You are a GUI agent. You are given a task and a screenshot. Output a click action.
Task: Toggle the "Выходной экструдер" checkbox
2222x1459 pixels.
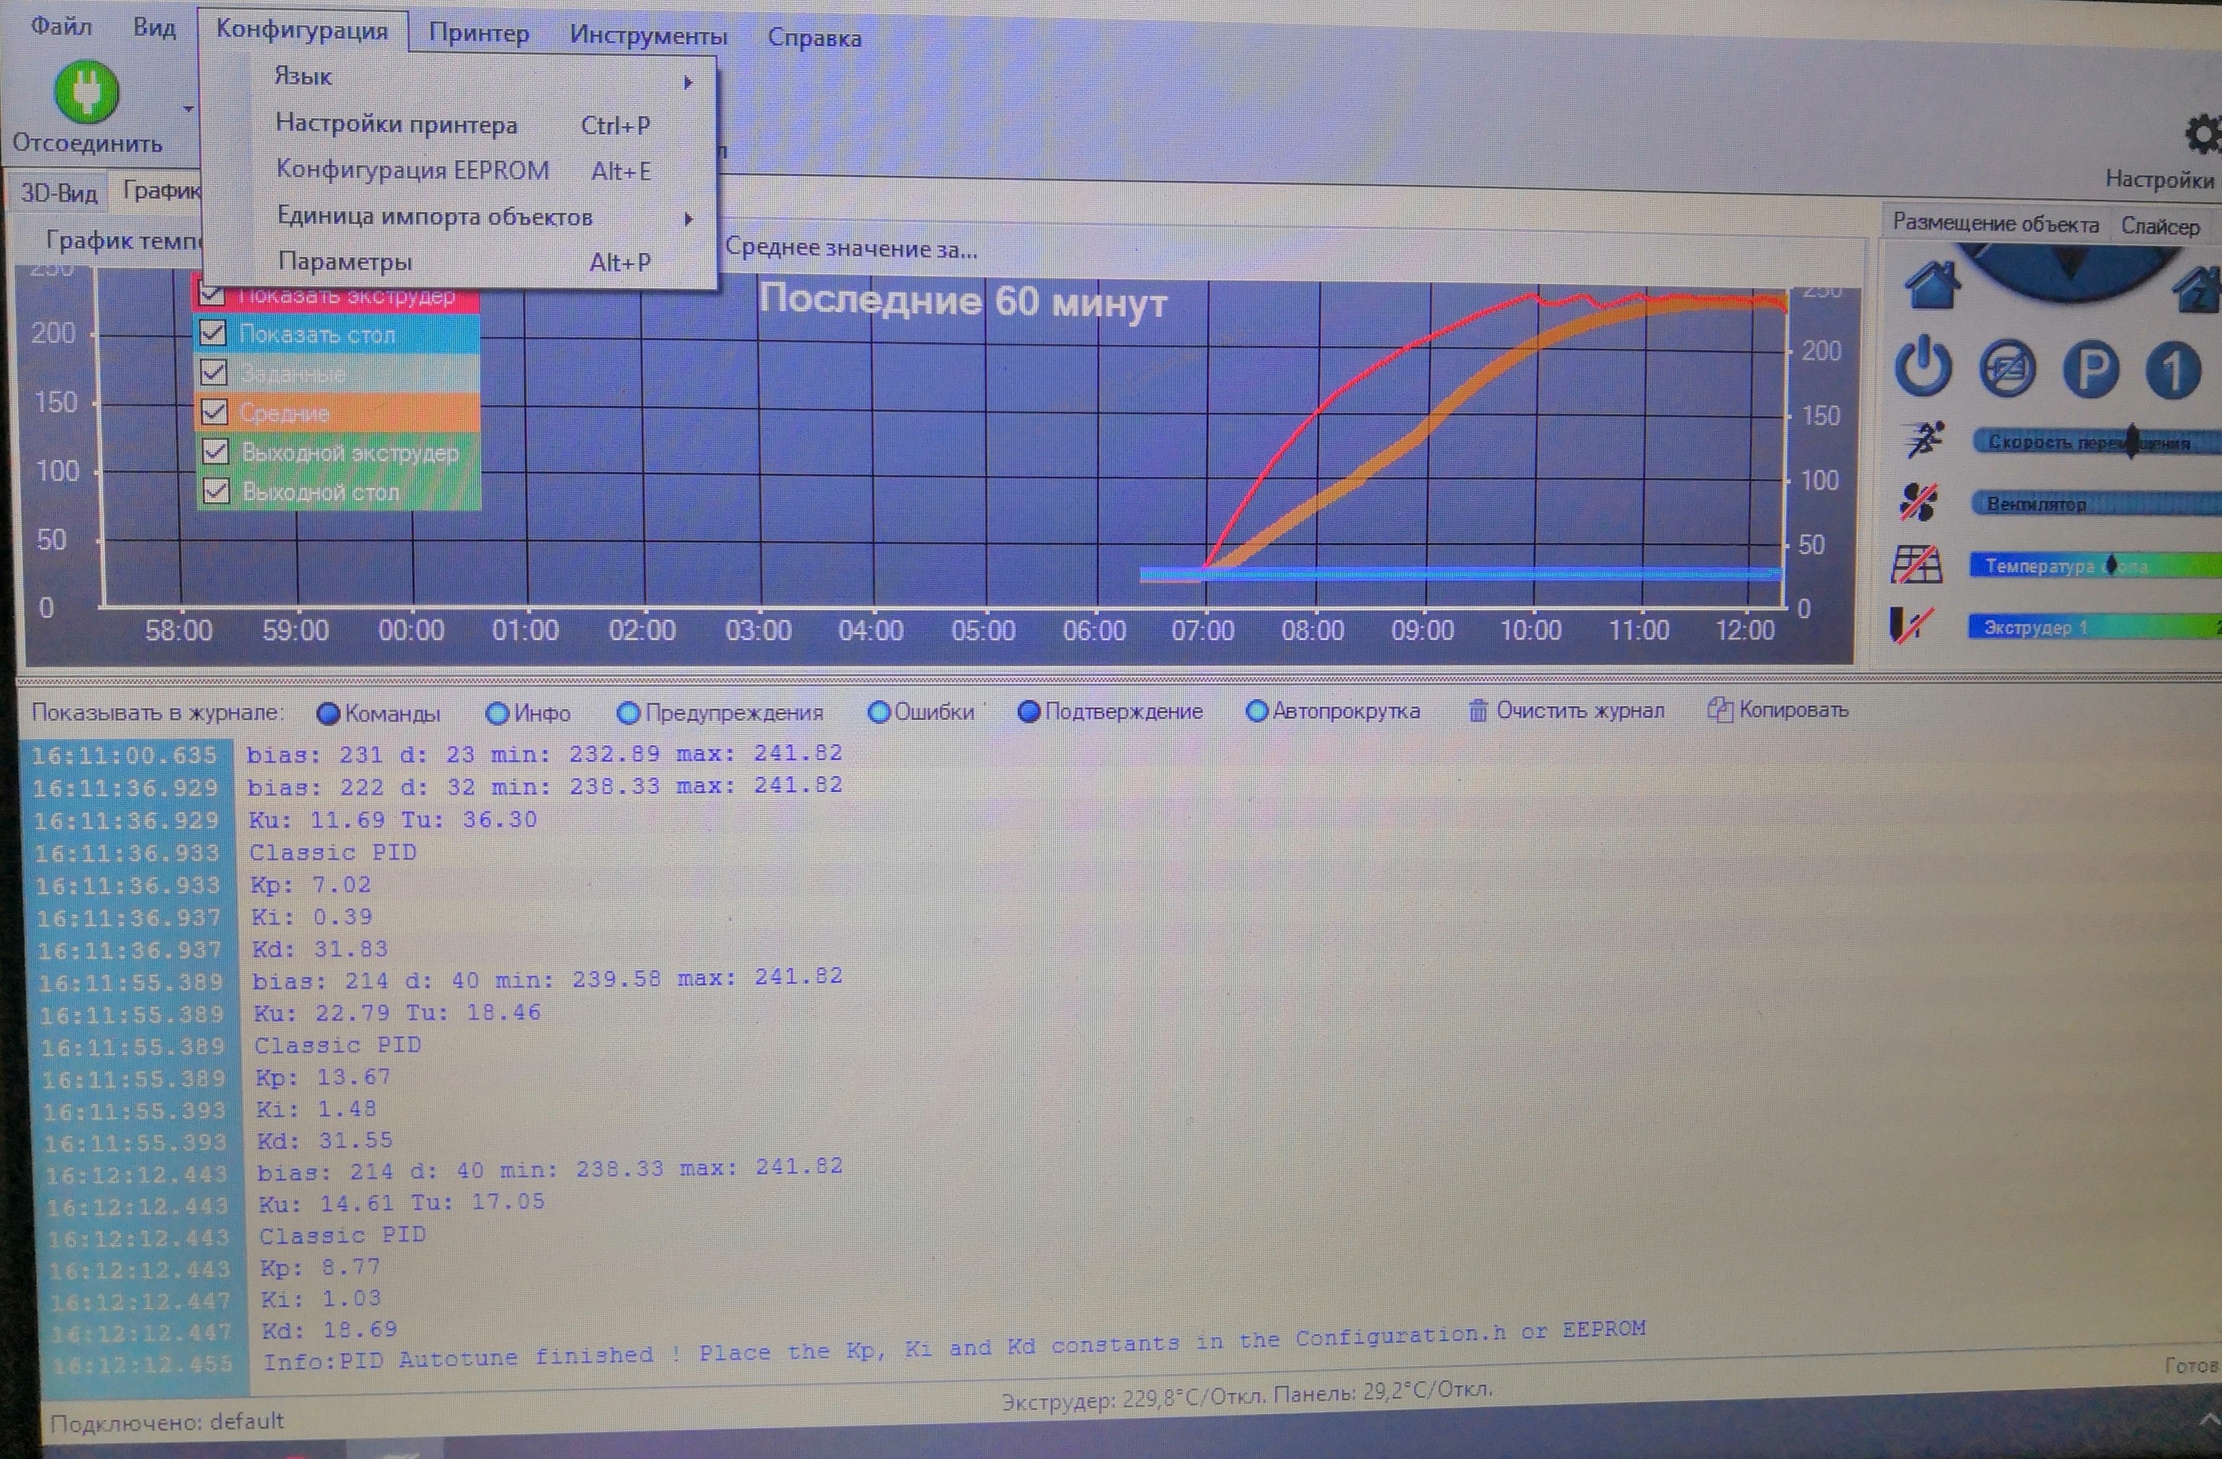pyautogui.click(x=215, y=452)
